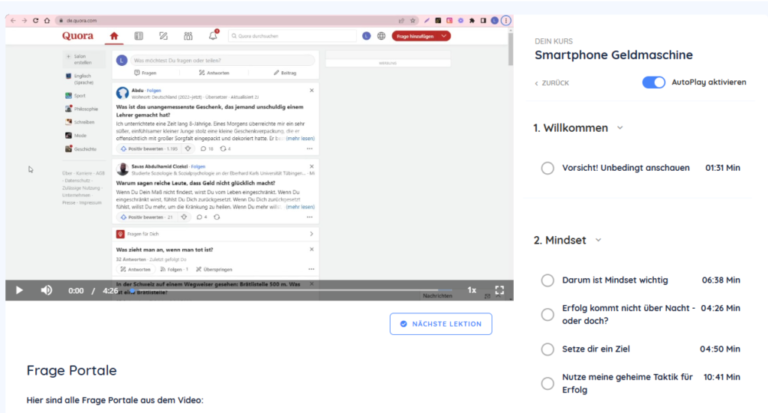Open 'Sport' space in Quora sidebar
Viewport: 768px width, 413px height.
(x=75, y=96)
